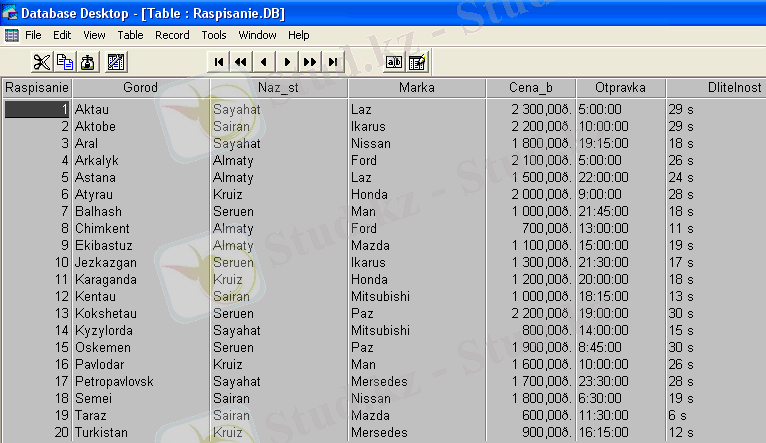Select the Kokshetau city cell

click(x=141, y=314)
